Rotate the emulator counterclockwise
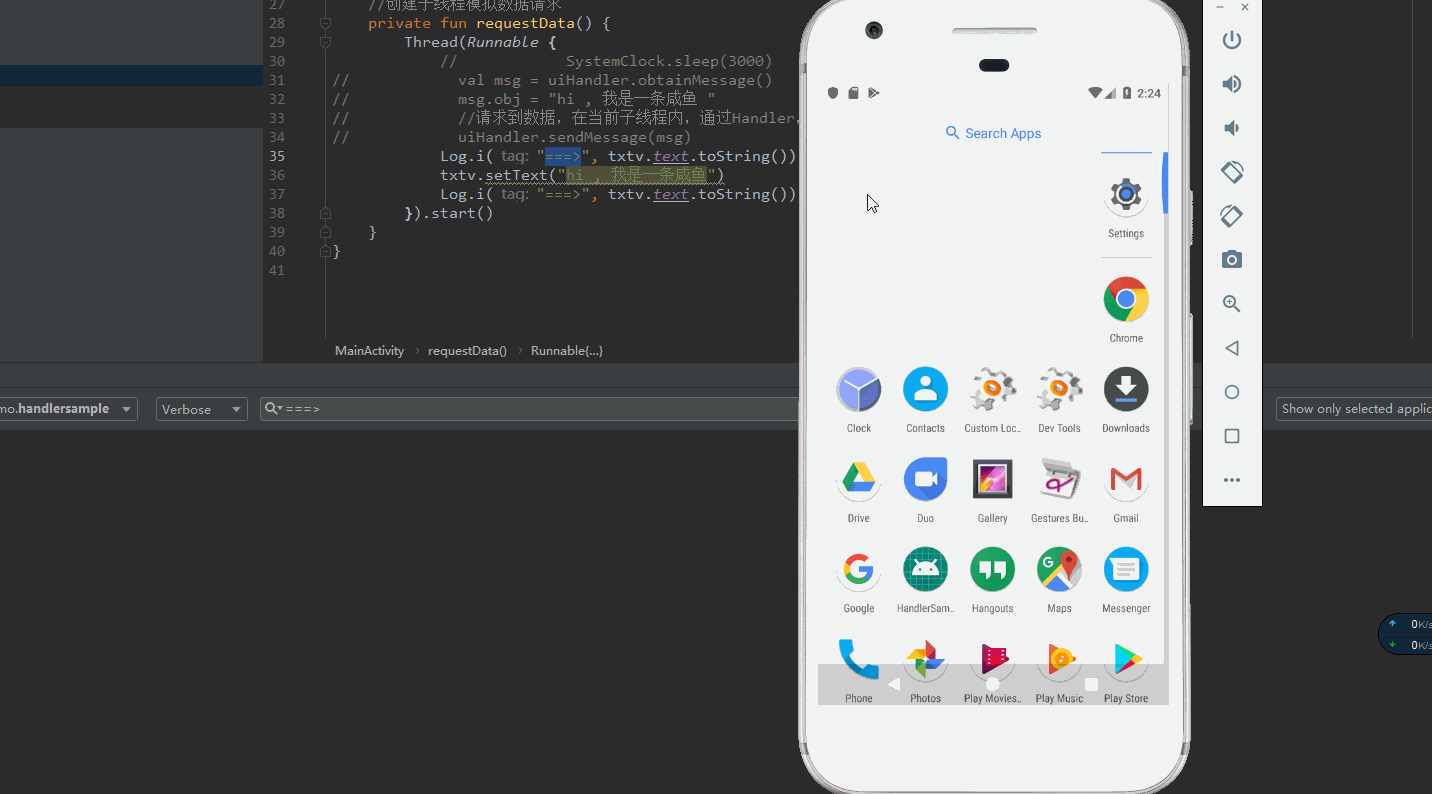The image size is (1432, 794). pyautogui.click(x=1231, y=172)
